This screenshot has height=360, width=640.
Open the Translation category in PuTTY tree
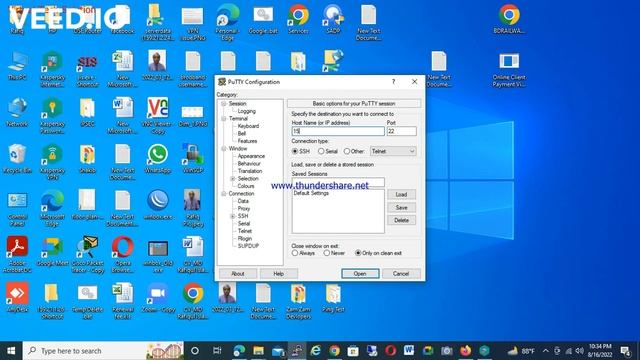[x=250, y=171]
